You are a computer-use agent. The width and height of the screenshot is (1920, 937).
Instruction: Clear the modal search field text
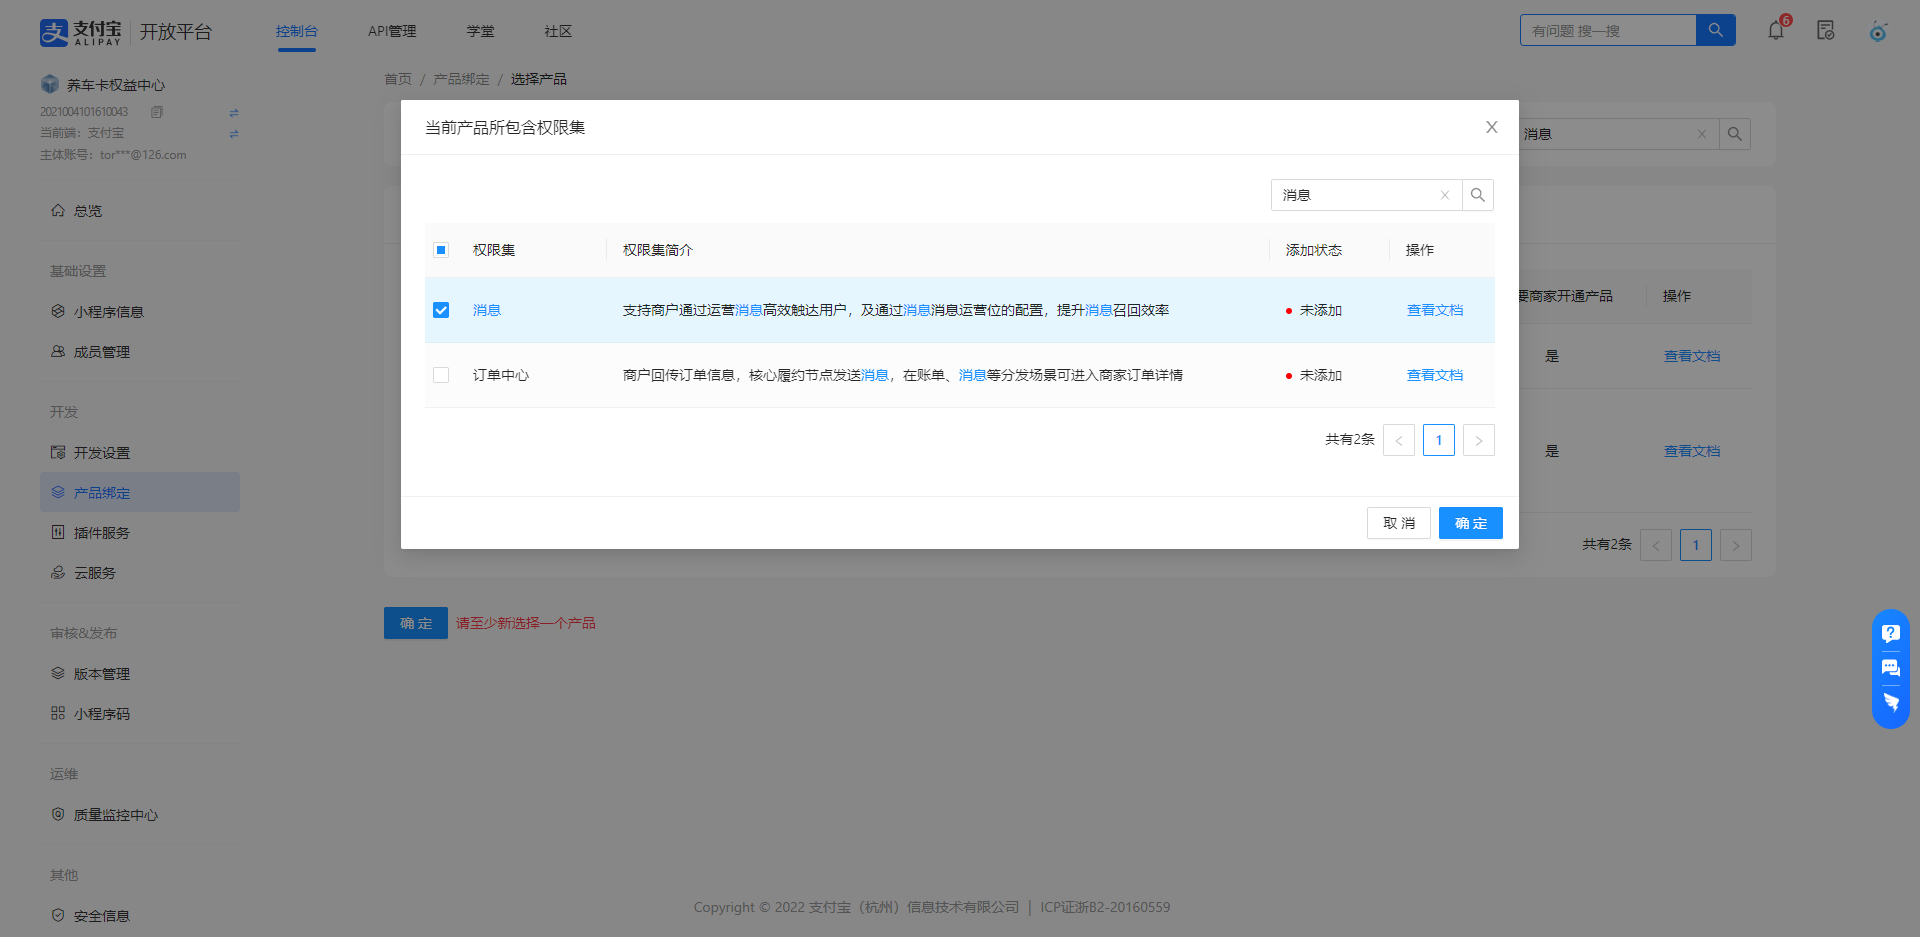[1444, 195]
